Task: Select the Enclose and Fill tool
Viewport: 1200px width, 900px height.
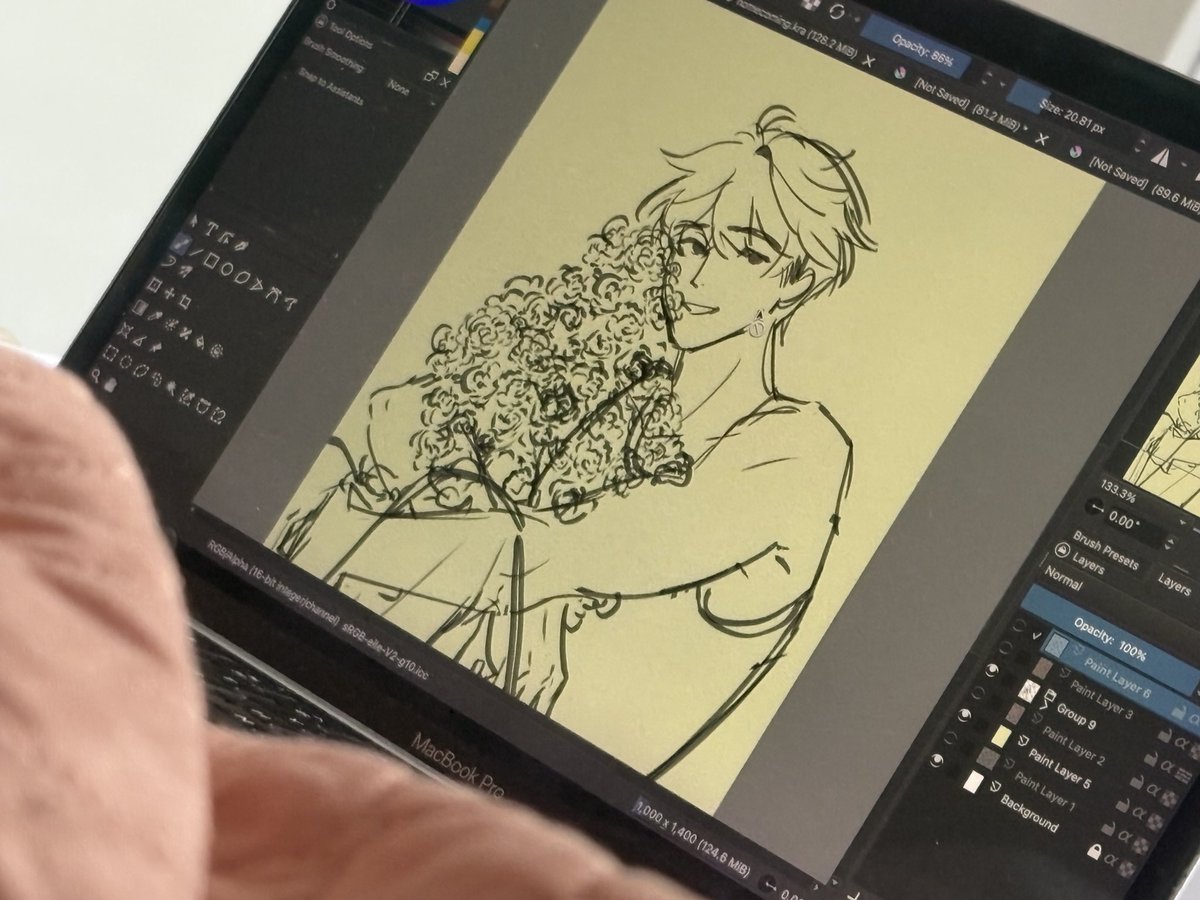Action: click(x=217, y=350)
